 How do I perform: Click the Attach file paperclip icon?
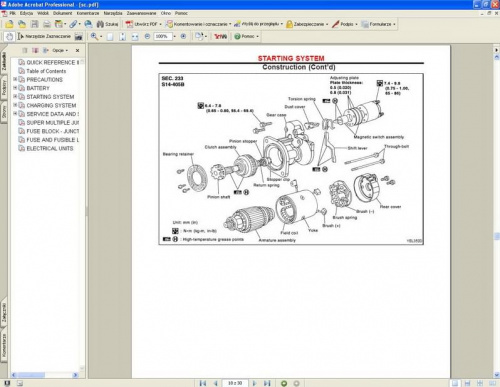point(73,24)
